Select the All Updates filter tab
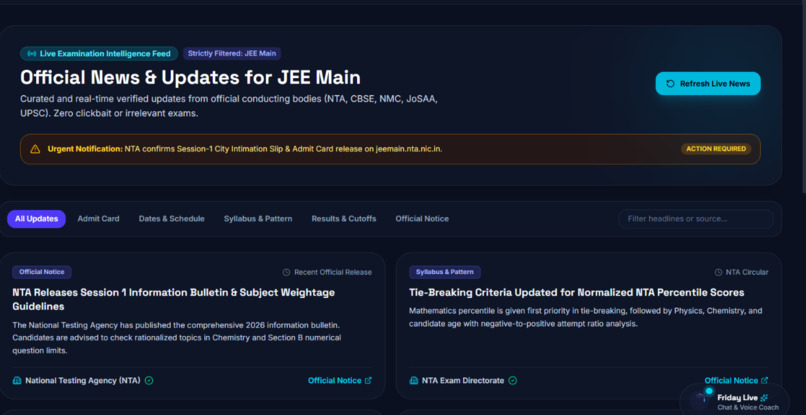This screenshot has height=415, width=806. (36, 219)
